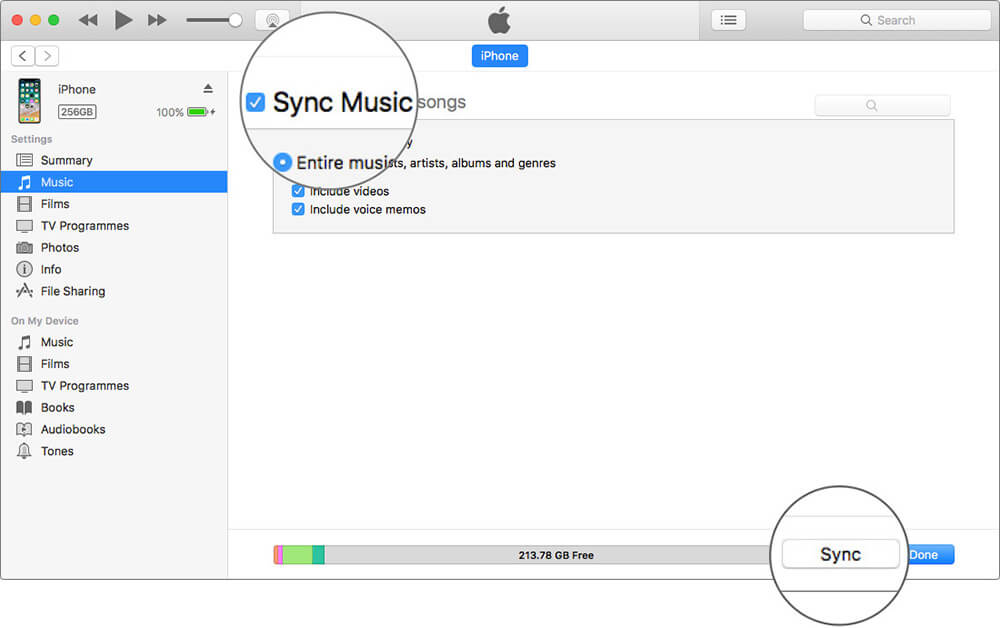1000x628 pixels.
Task: Go back with the left chevron
Action: tap(22, 56)
